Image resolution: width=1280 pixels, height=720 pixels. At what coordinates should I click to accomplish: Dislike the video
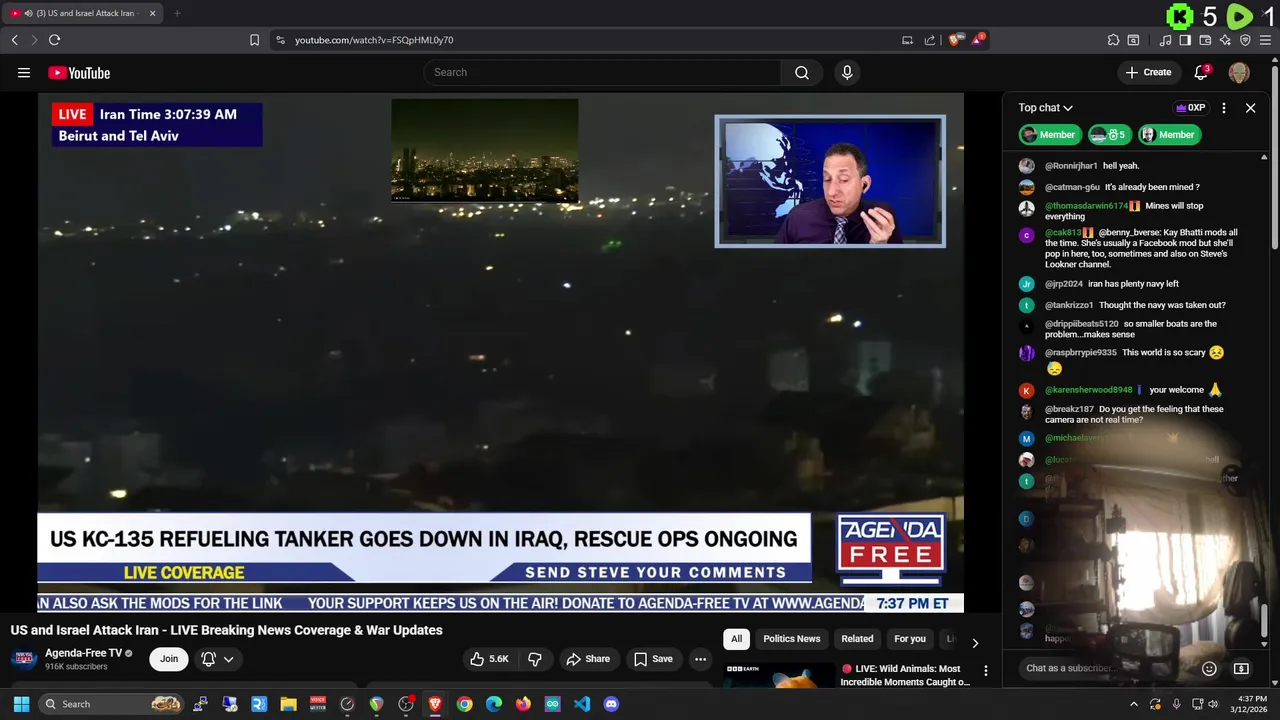pyautogui.click(x=535, y=659)
